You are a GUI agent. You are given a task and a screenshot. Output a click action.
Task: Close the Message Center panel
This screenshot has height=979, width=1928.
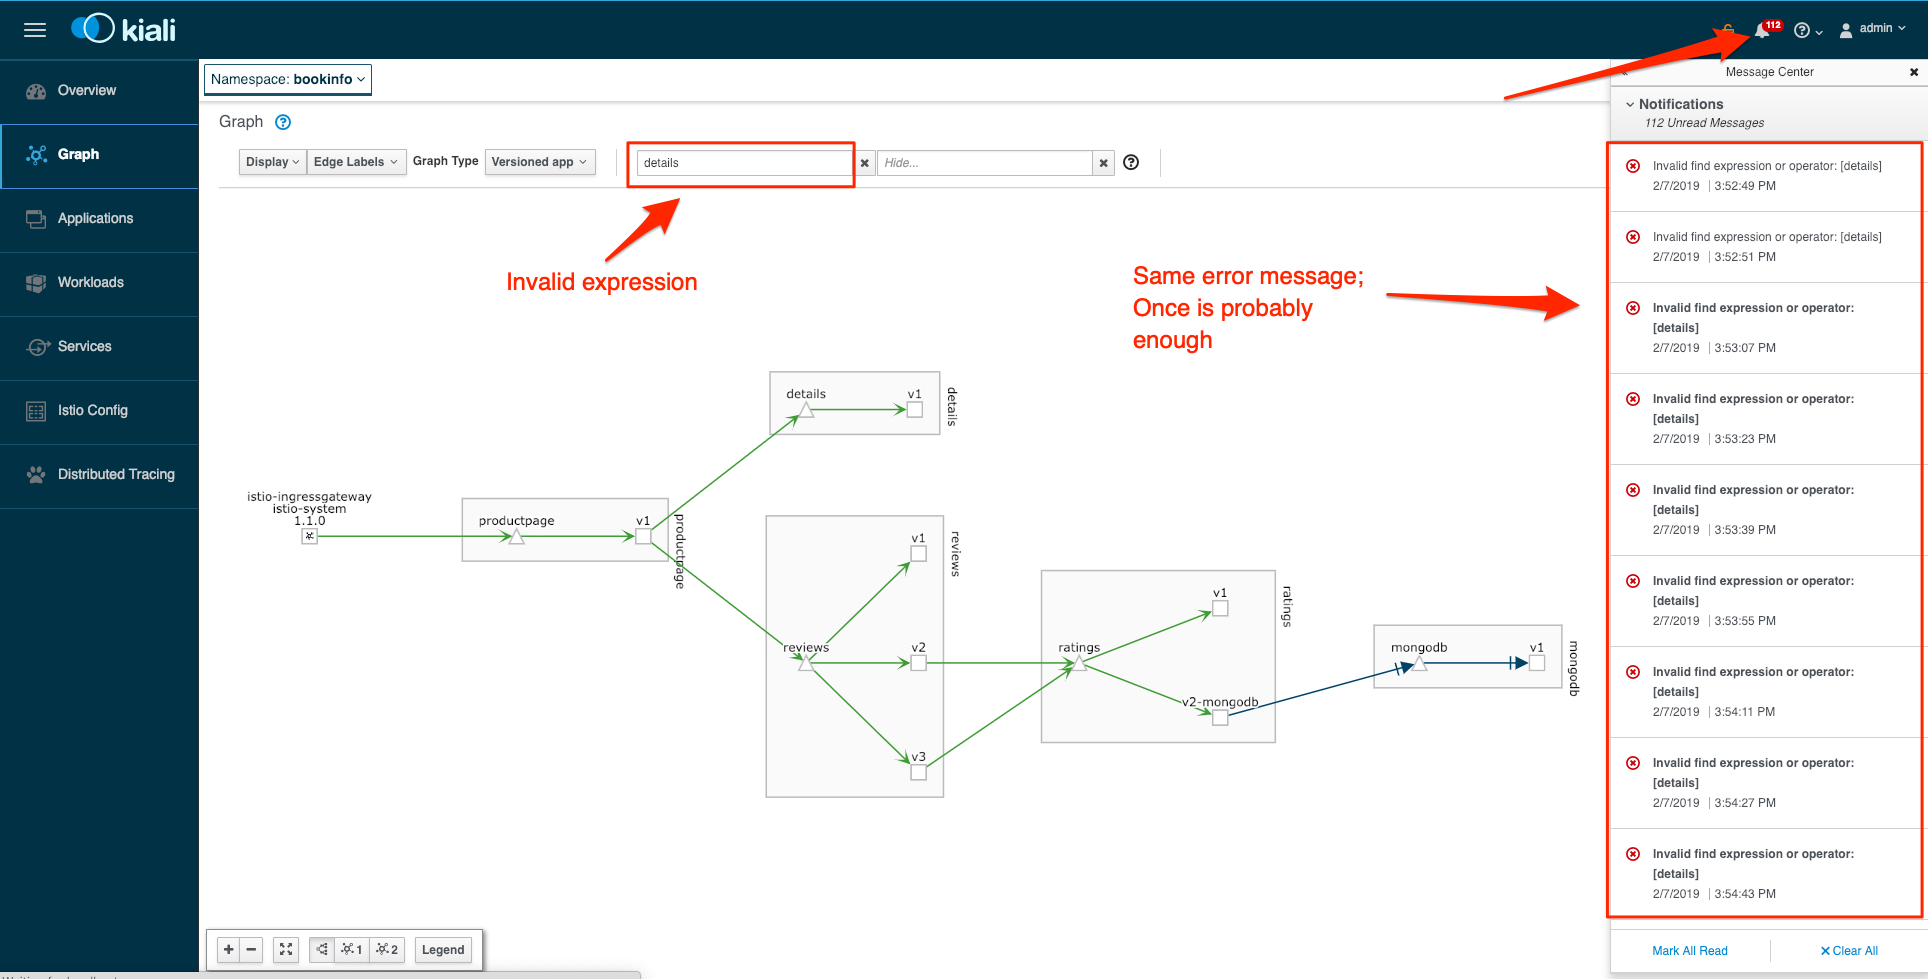click(1914, 72)
